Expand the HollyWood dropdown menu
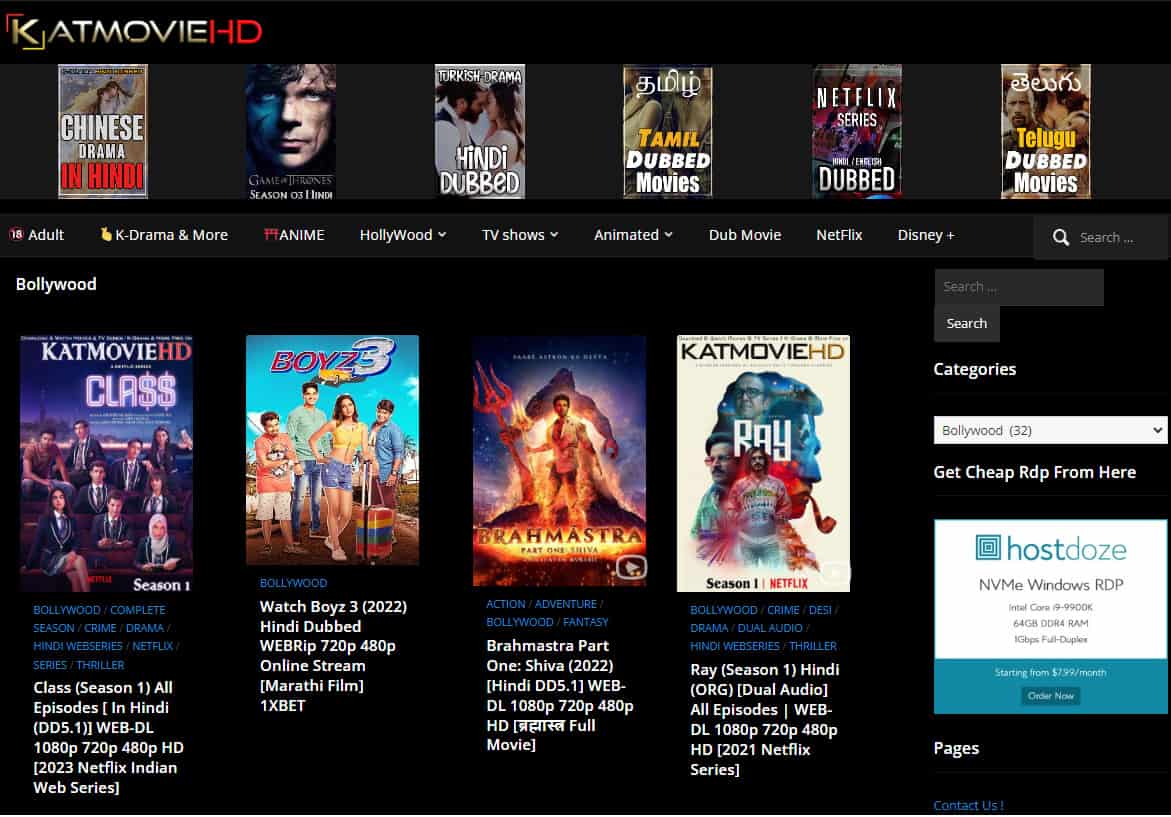The width and height of the screenshot is (1171, 817). [x=402, y=235]
